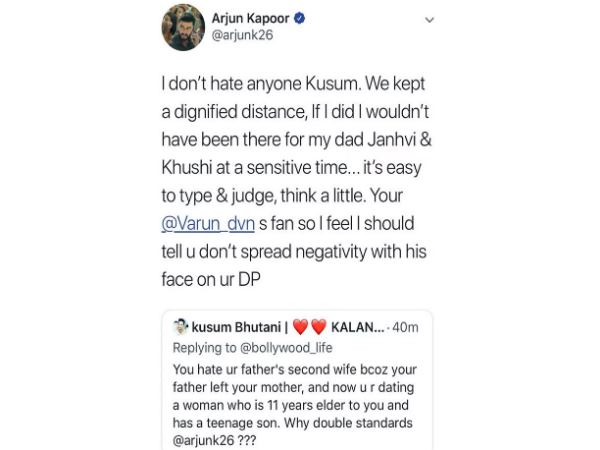Open @bollywood_life in Replying to line

coord(286,348)
